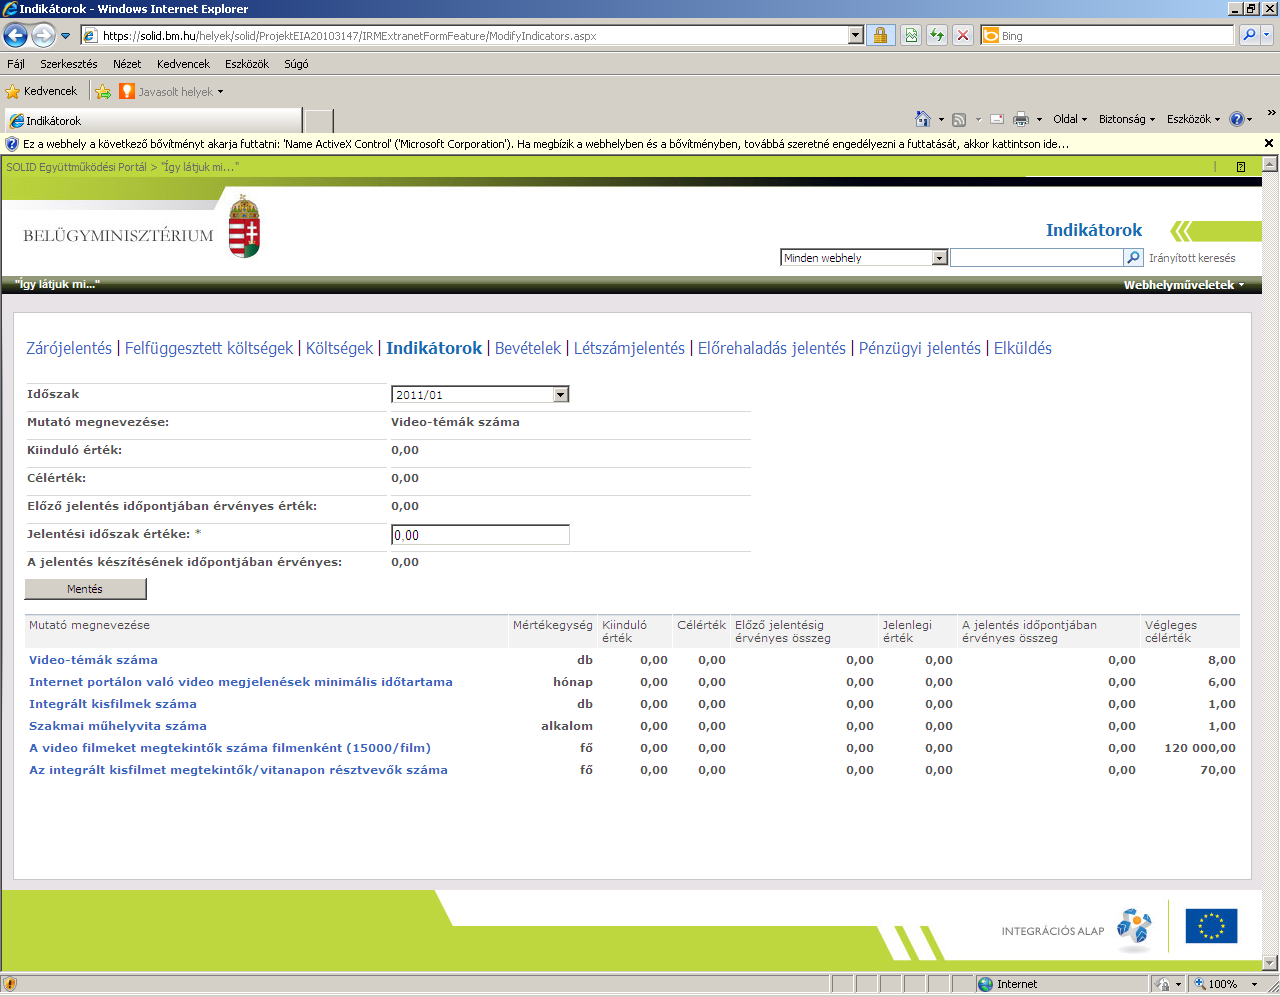The image size is (1280, 997).
Task: Click into the Bing search box
Action: pyautogui.click(x=1115, y=35)
